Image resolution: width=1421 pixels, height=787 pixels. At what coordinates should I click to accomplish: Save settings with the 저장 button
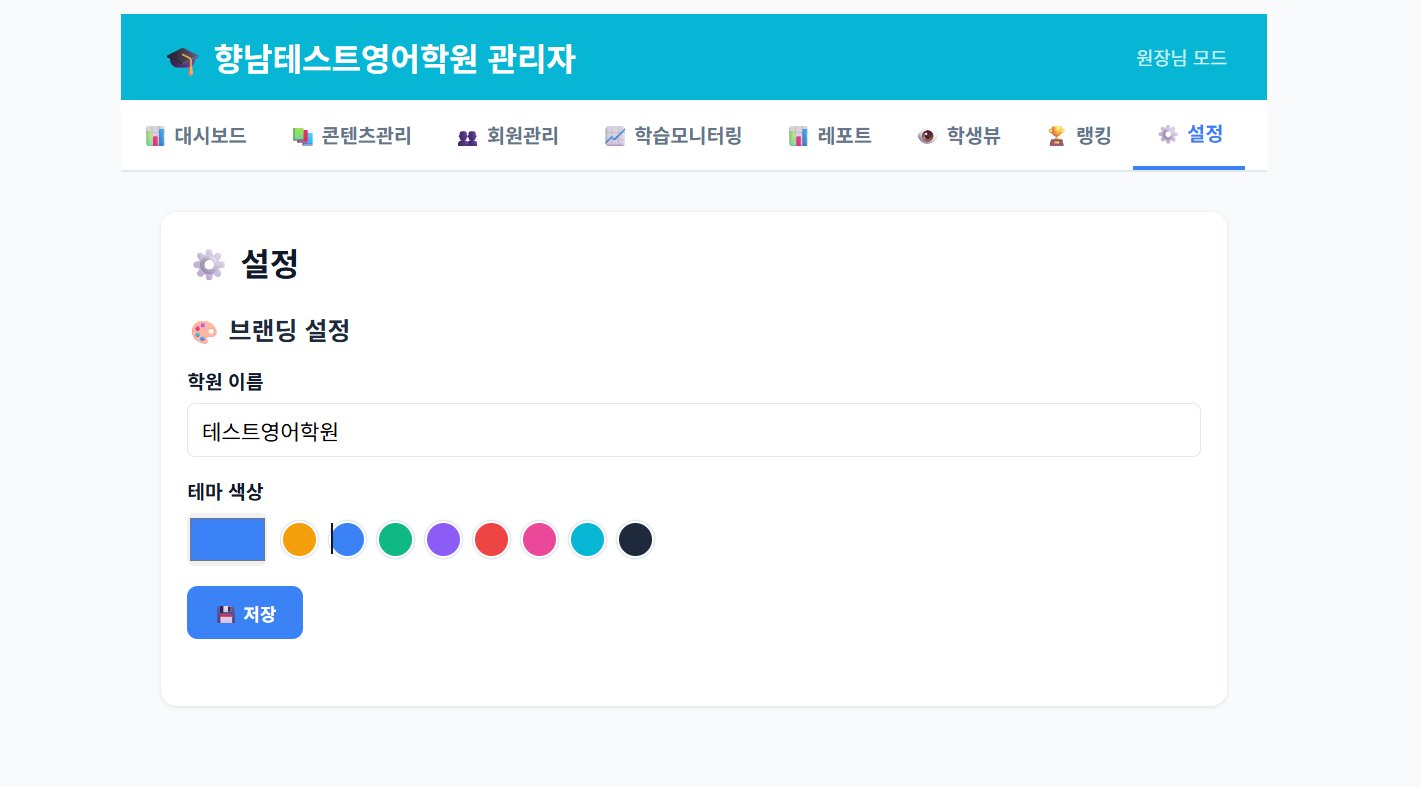[245, 612]
